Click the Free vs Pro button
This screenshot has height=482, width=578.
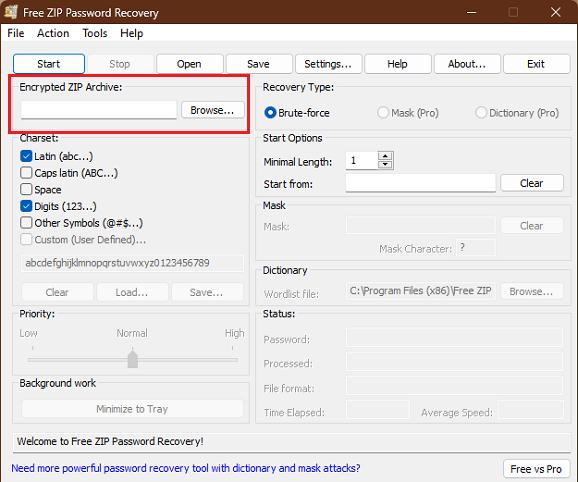(x=536, y=469)
